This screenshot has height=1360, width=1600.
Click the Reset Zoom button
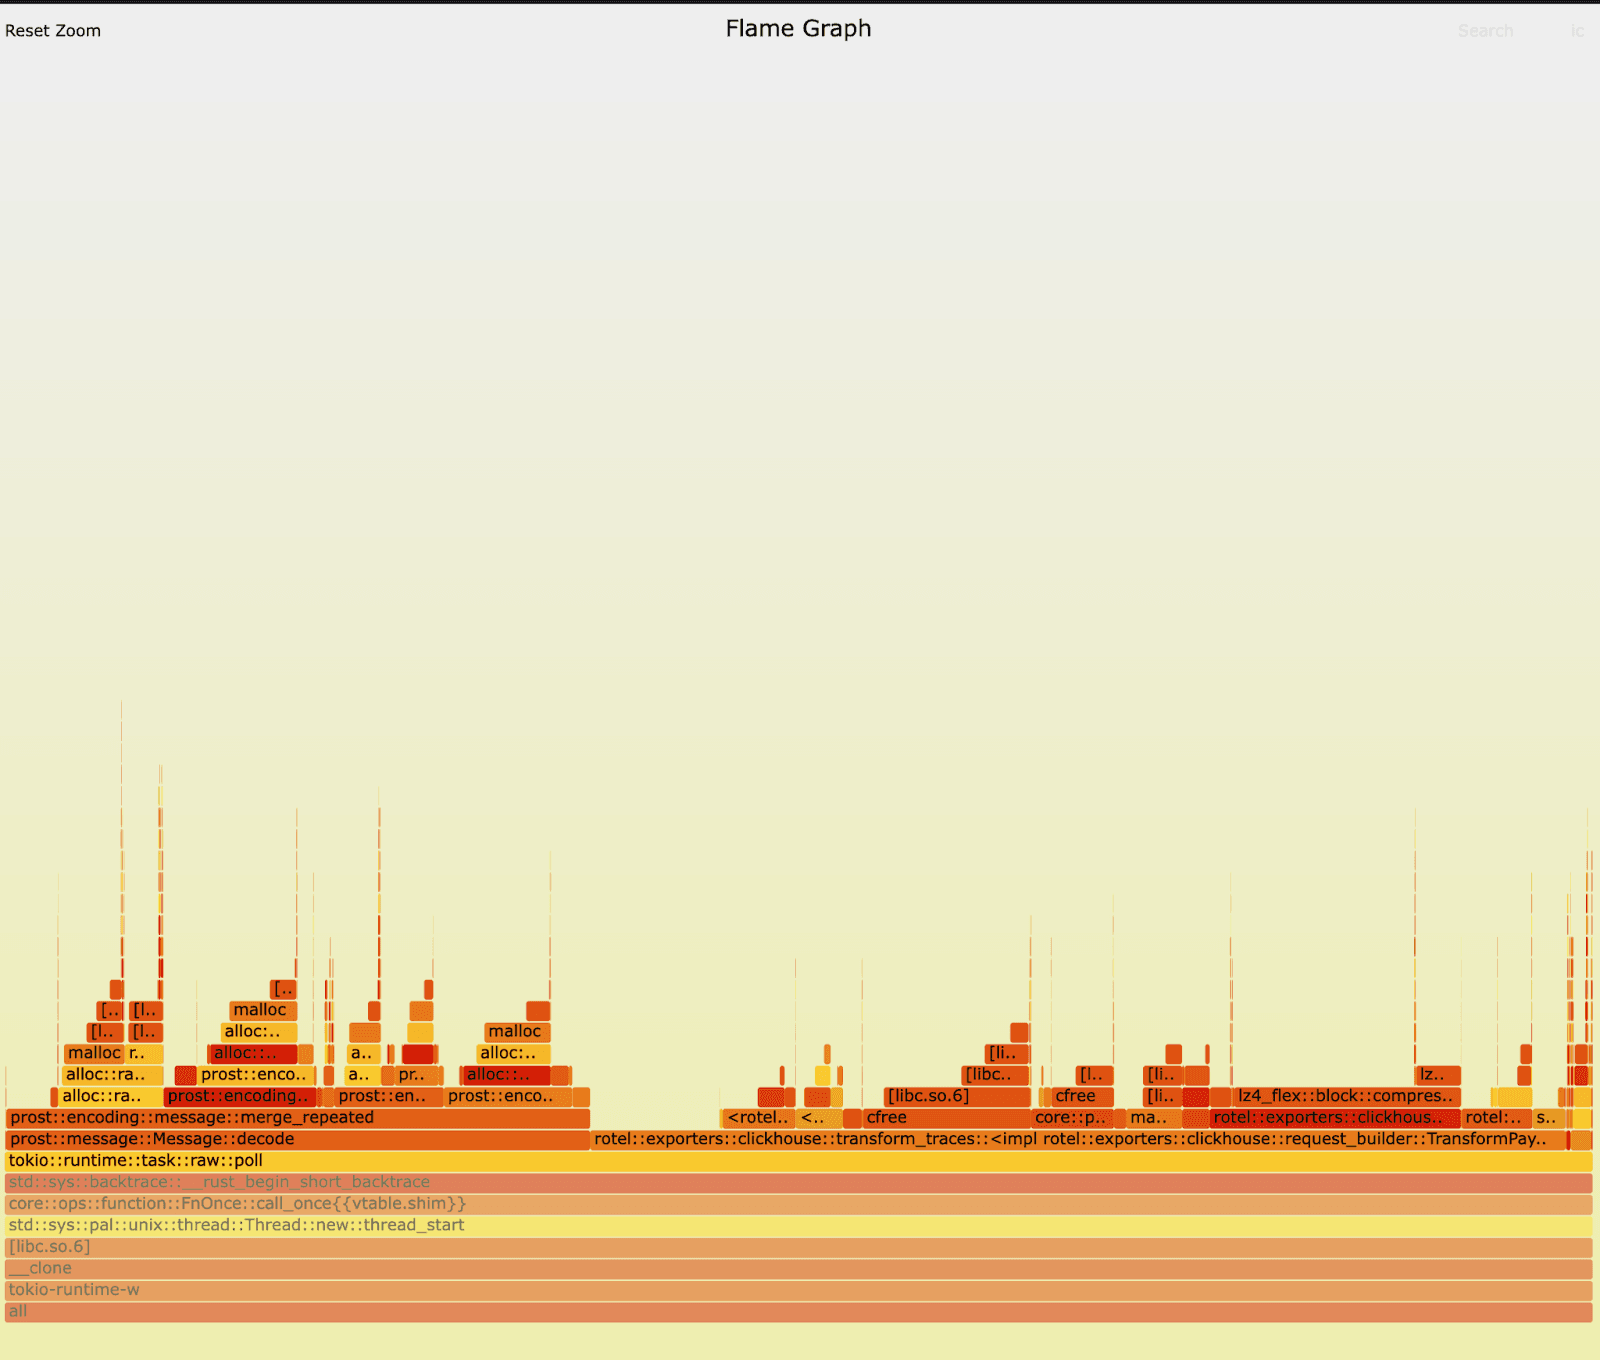coord(53,30)
